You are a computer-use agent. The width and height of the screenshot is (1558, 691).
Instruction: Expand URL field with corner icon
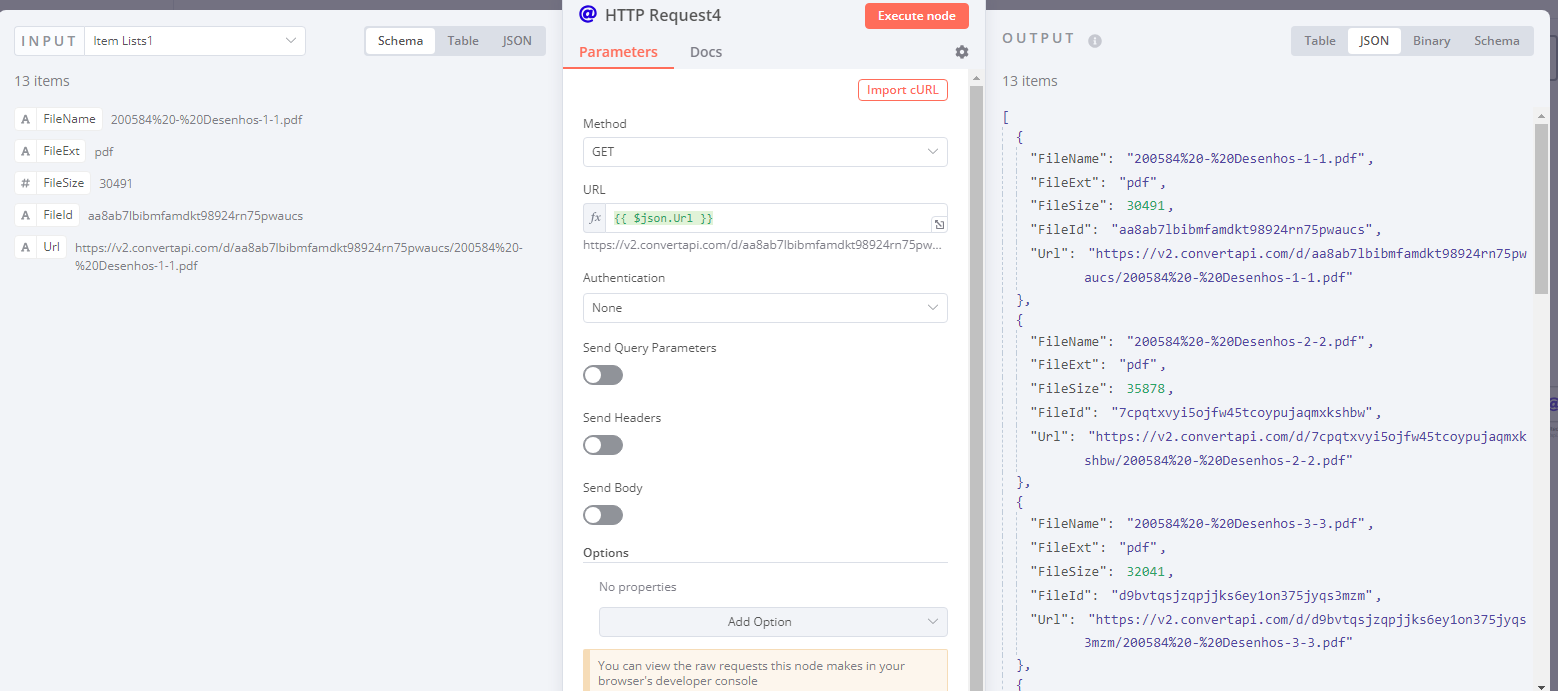pyautogui.click(x=939, y=224)
